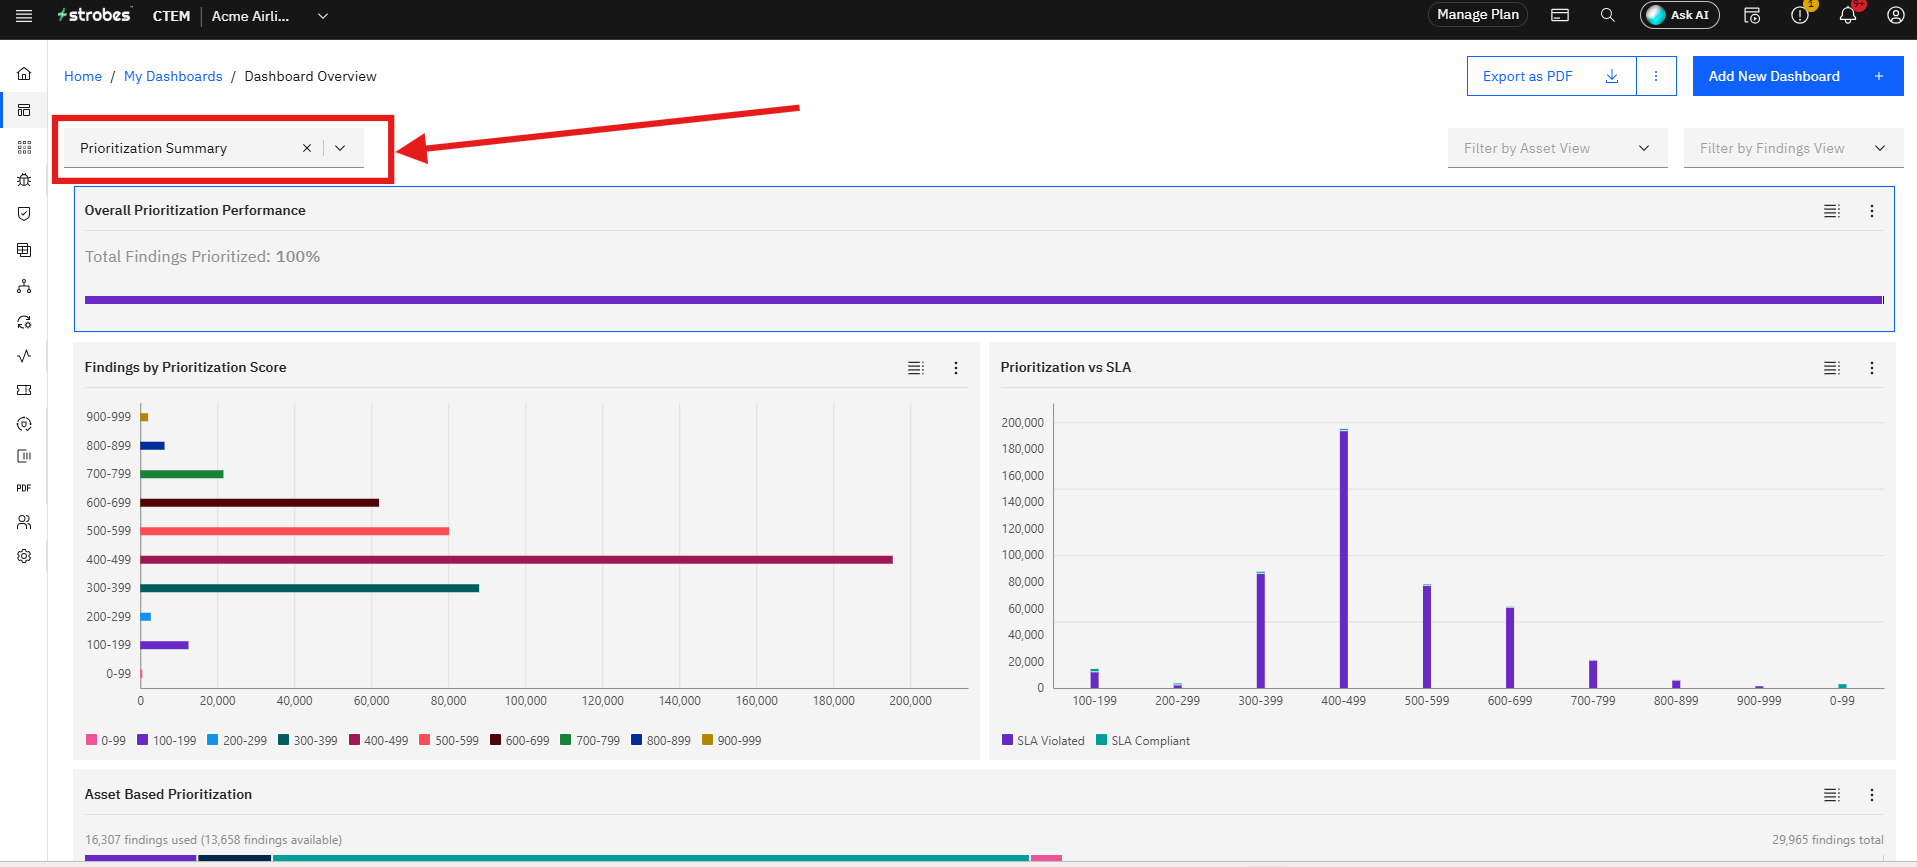
Task: Open the refresh-gear automation icon in sidebar
Action: coord(24,322)
